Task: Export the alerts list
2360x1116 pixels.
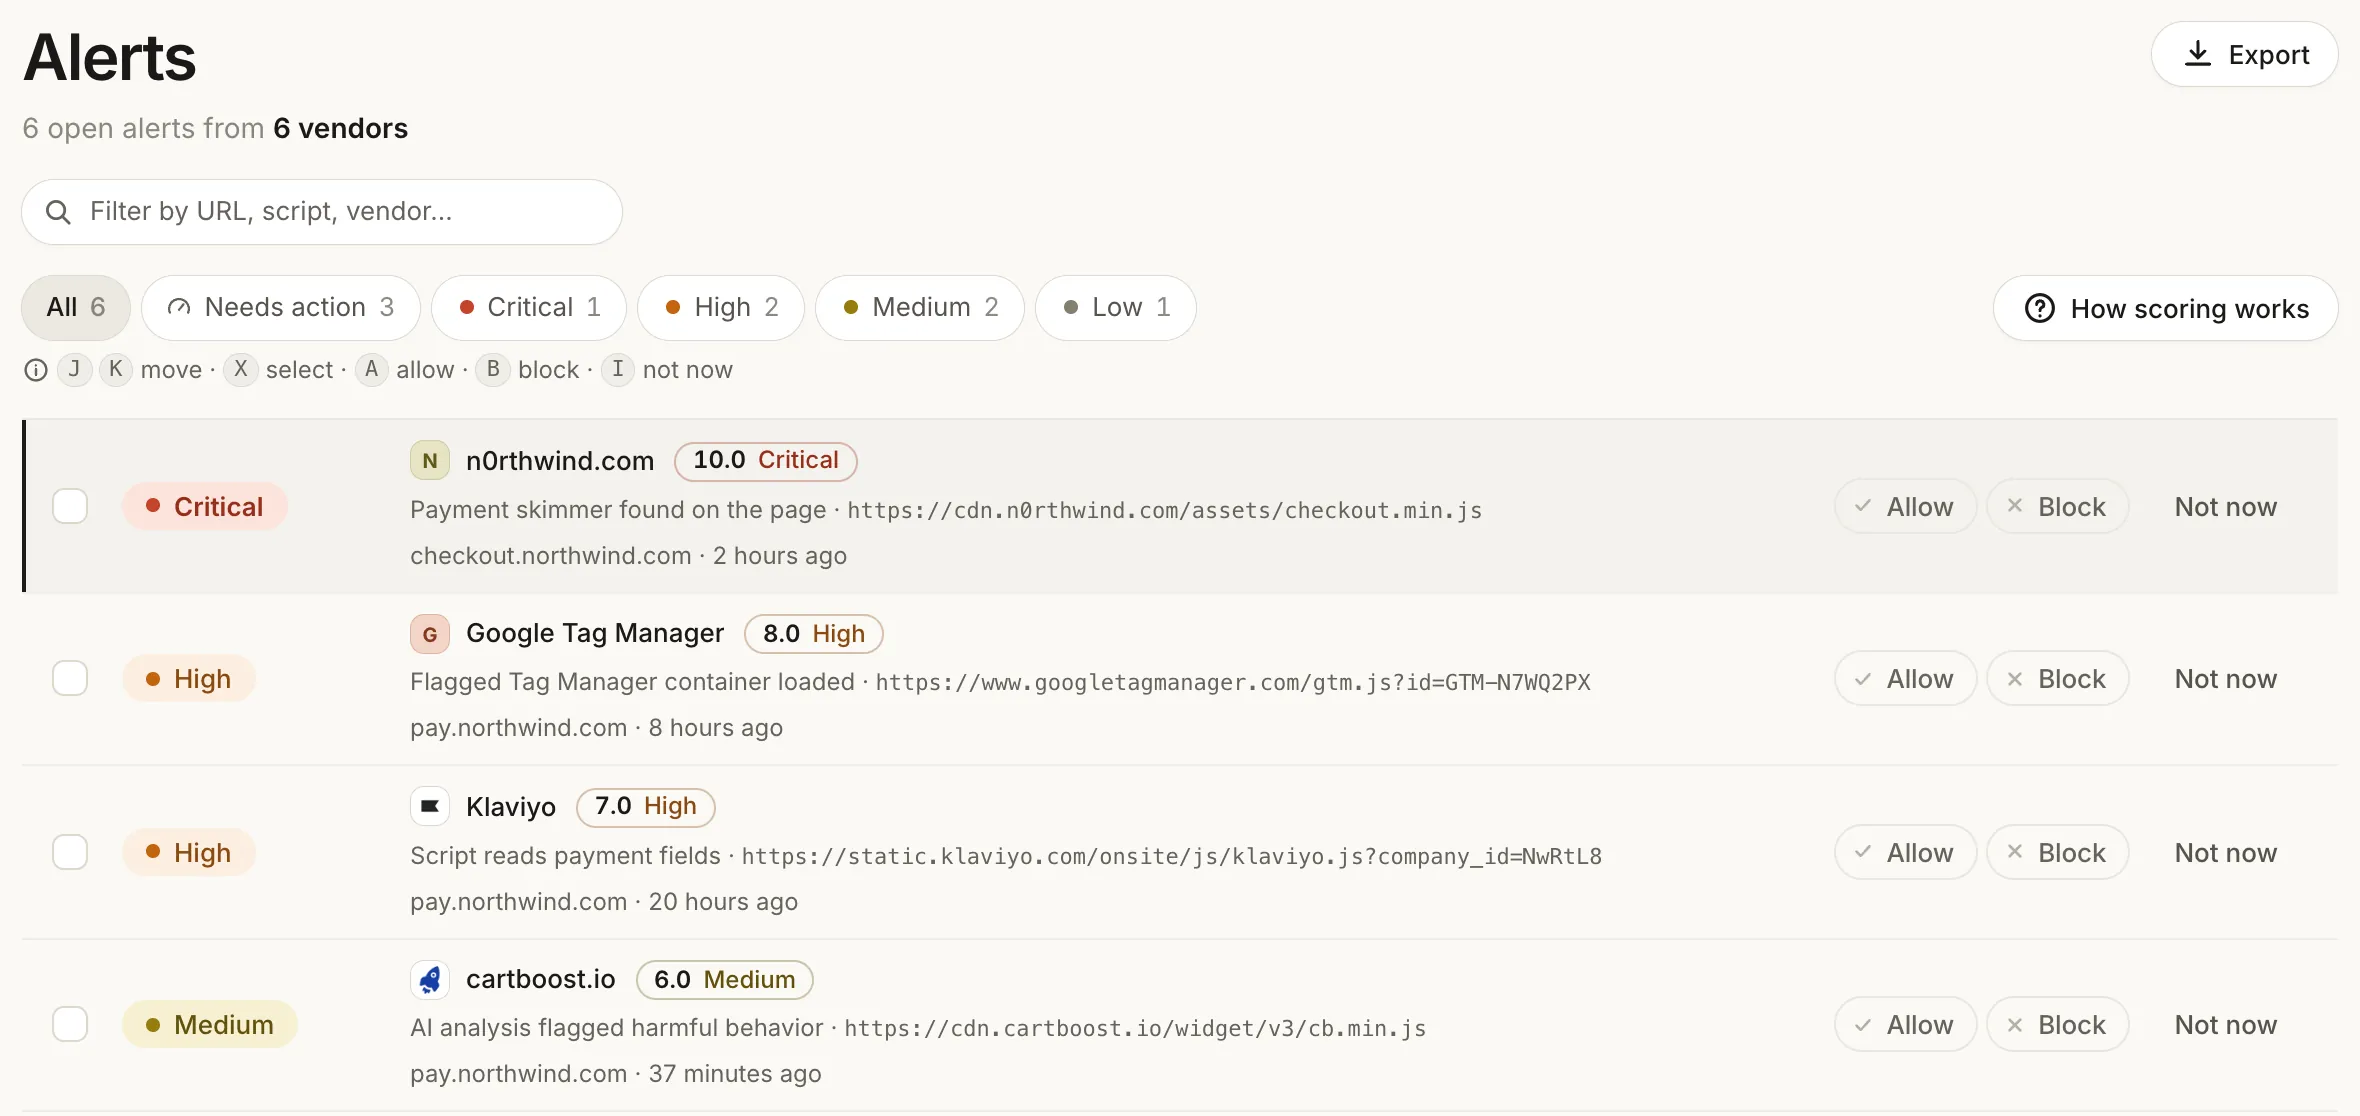Action: pos(2245,55)
